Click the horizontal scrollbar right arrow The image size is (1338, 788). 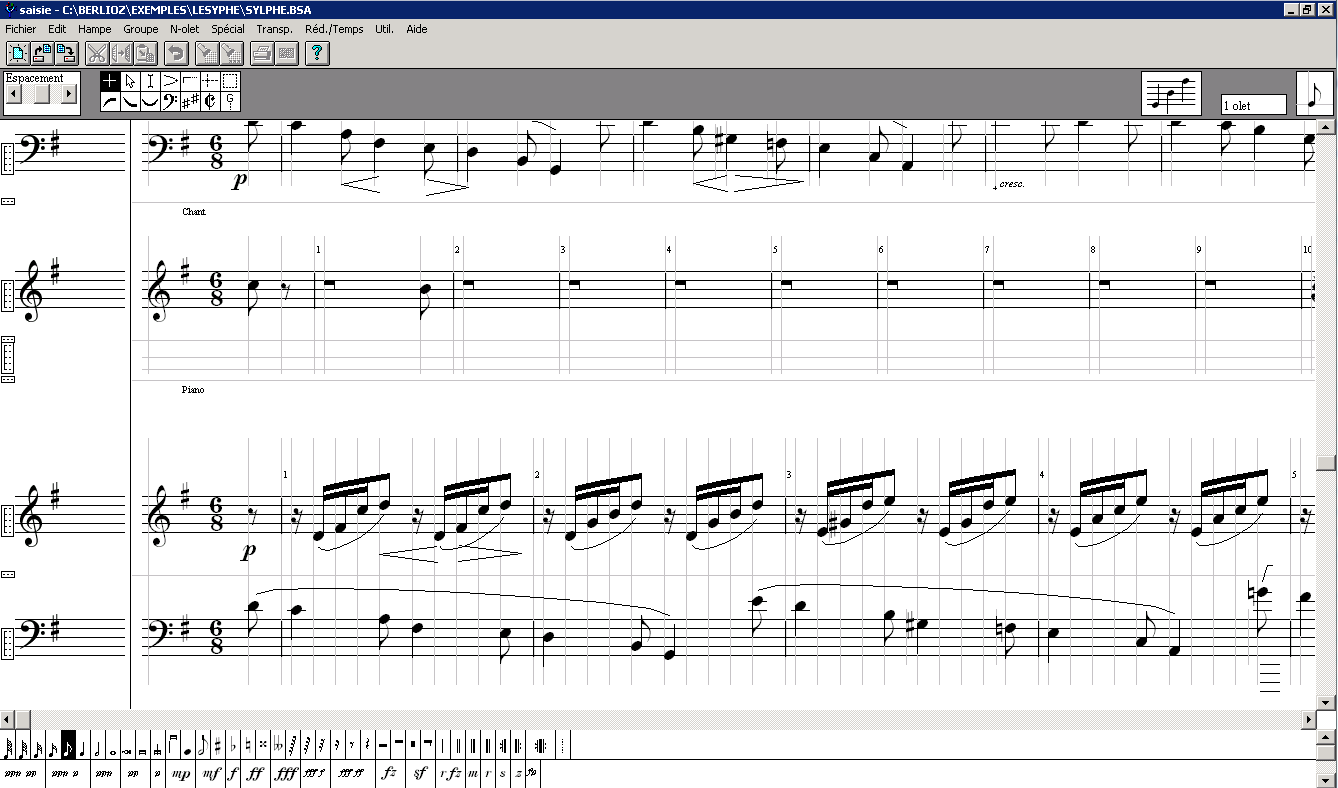(x=1310, y=719)
